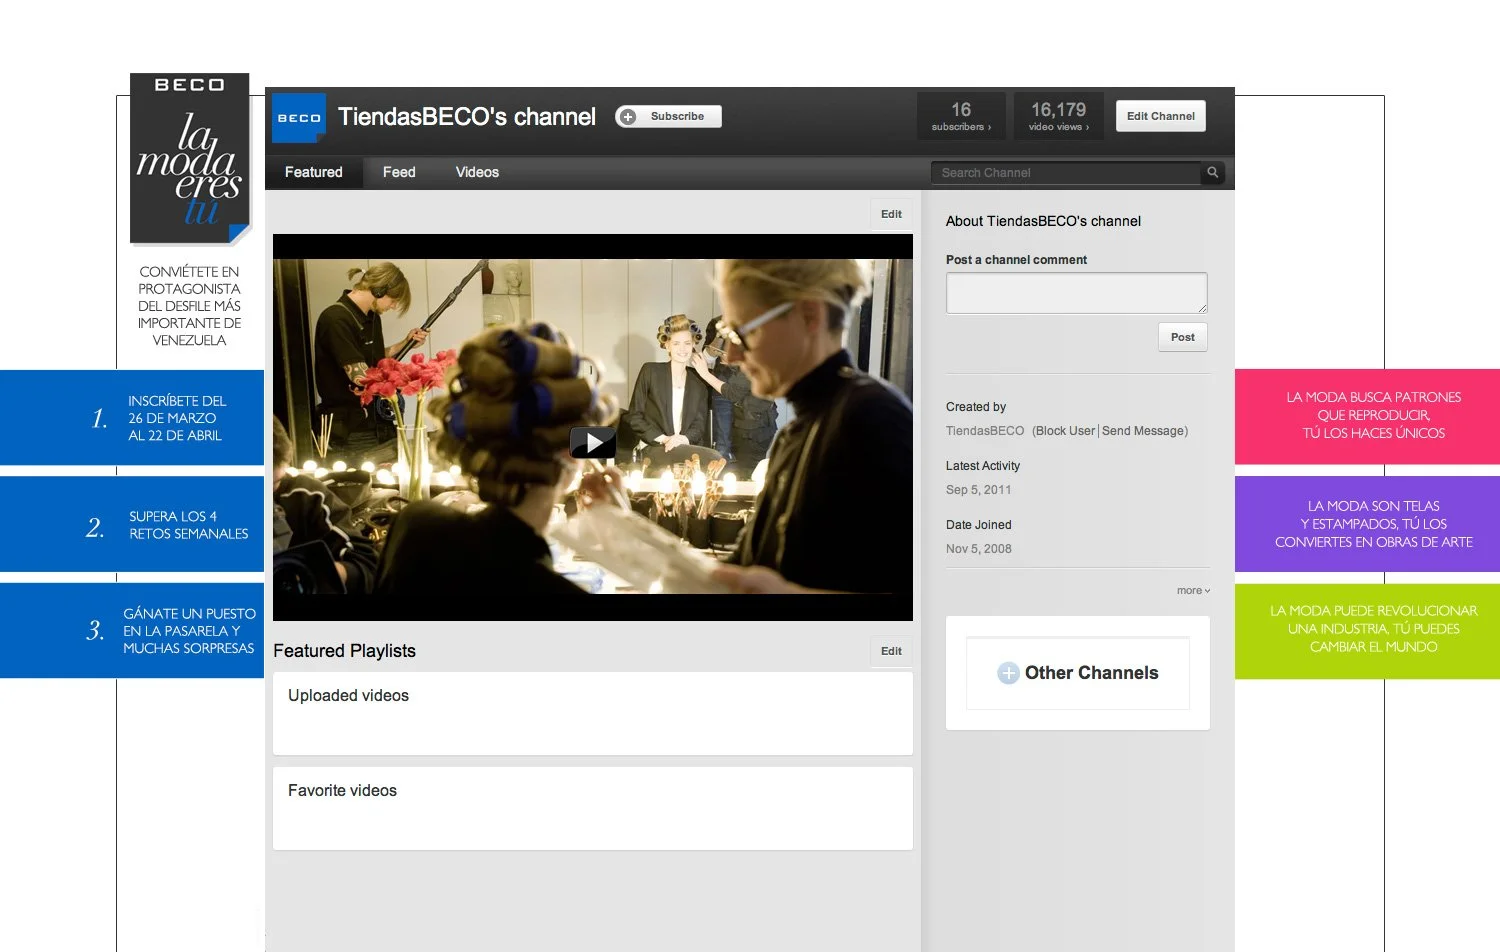
Task: Click the 'About TiendasBECO's channel' heading
Action: (1043, 221)
